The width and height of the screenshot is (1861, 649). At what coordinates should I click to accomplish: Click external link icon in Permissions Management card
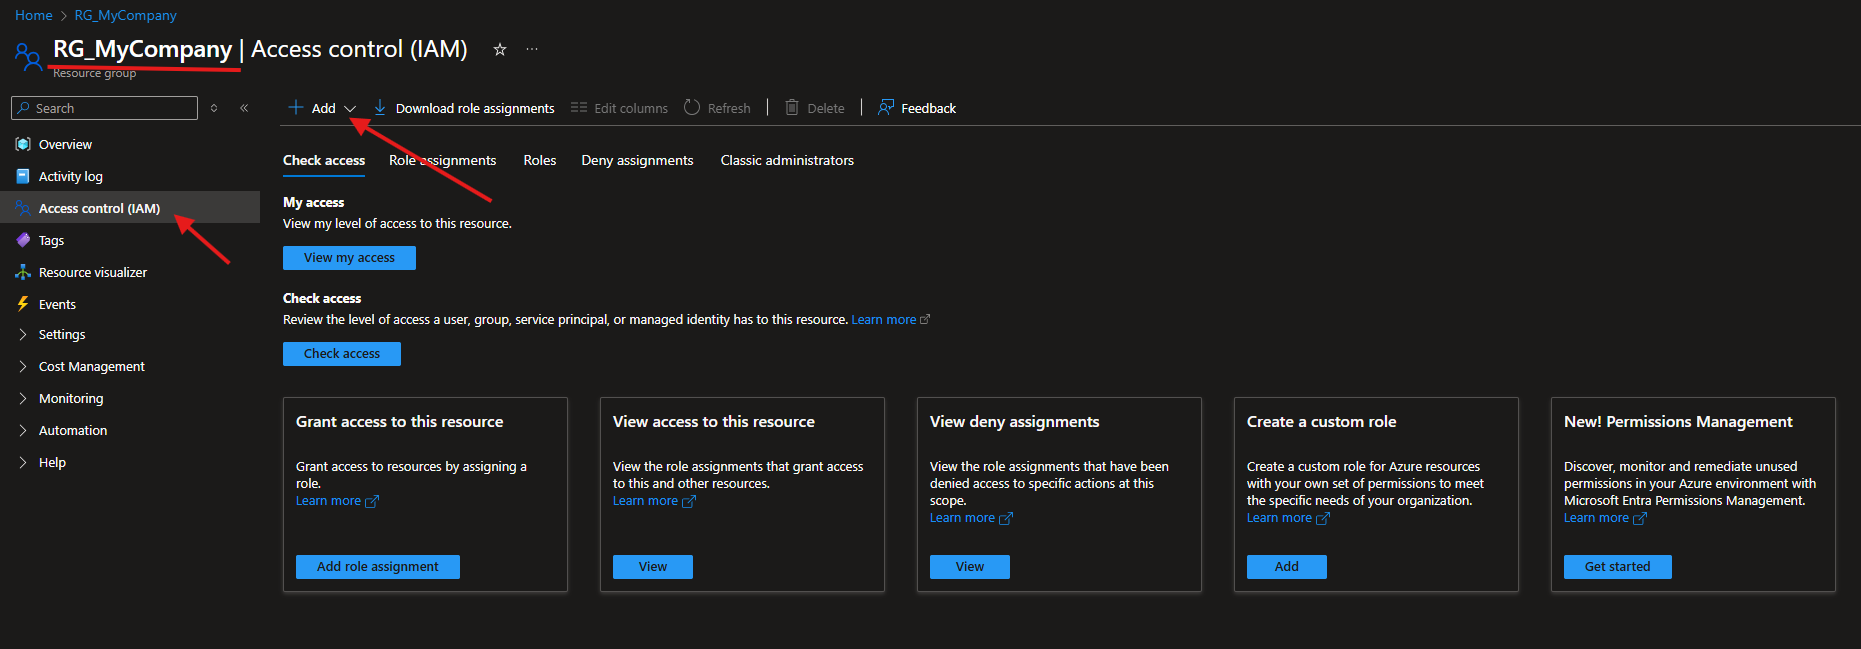click(x=1640, y=518)
